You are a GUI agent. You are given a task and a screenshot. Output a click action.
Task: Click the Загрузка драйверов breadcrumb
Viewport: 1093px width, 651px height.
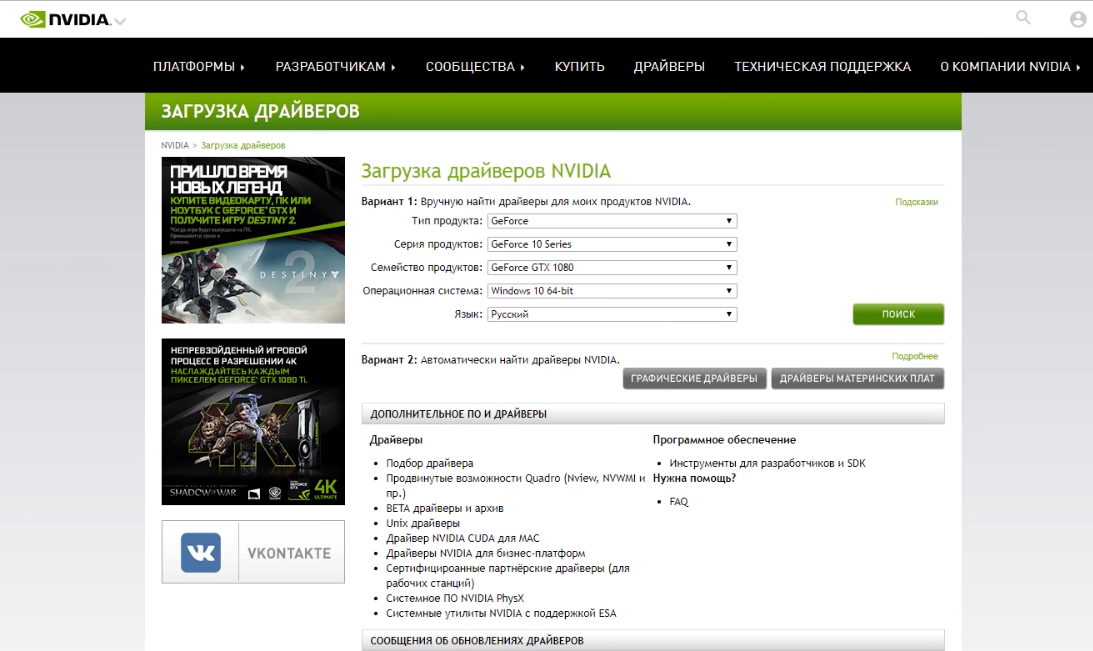pyautogui.click(x=243, y=146)
